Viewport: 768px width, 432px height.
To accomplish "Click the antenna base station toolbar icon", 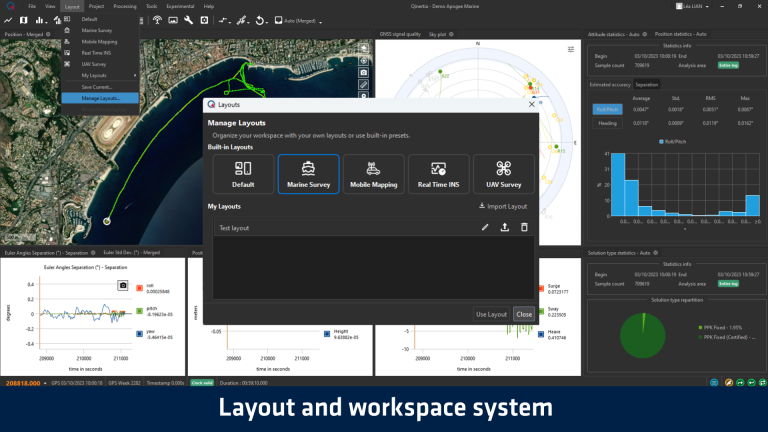I will point(157,21).
